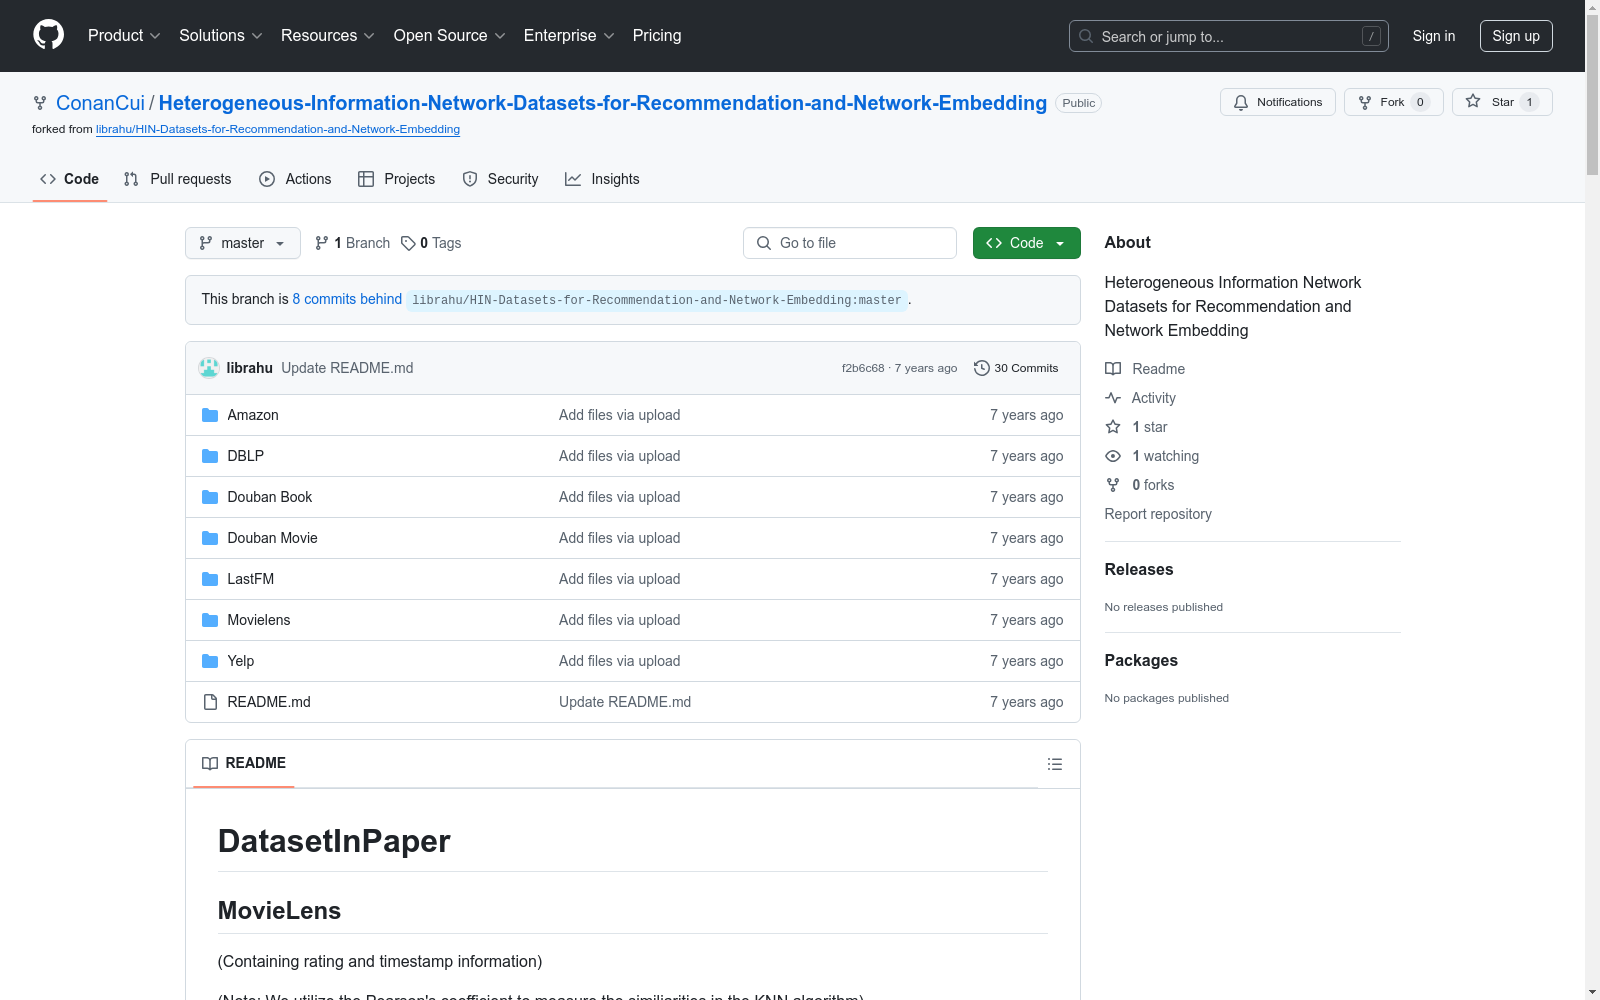Open the Code tab
Viewport: 1600px width, 1000px height.
(x=70, y=179)
